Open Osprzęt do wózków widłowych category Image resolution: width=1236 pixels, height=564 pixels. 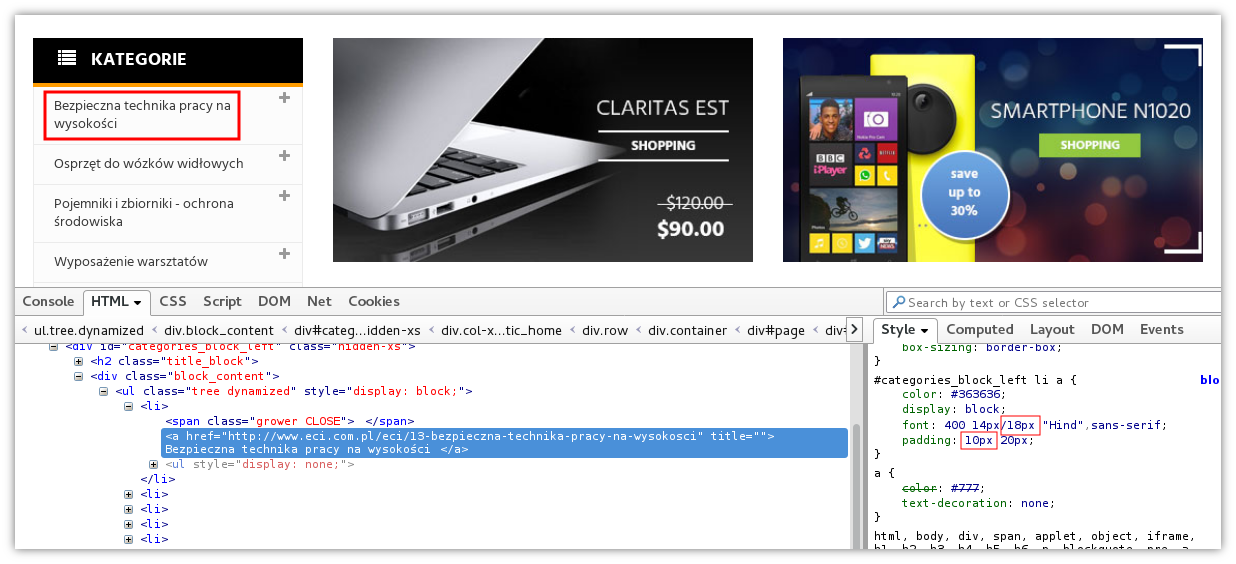coord(149,163)
